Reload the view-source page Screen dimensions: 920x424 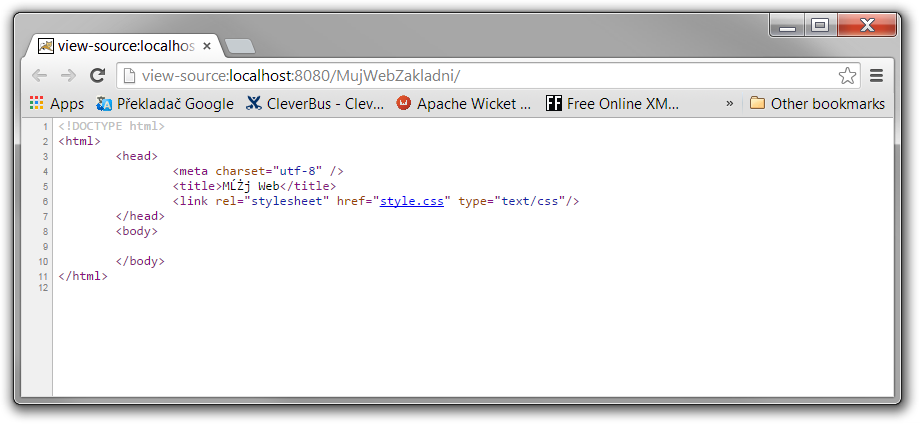97,75
